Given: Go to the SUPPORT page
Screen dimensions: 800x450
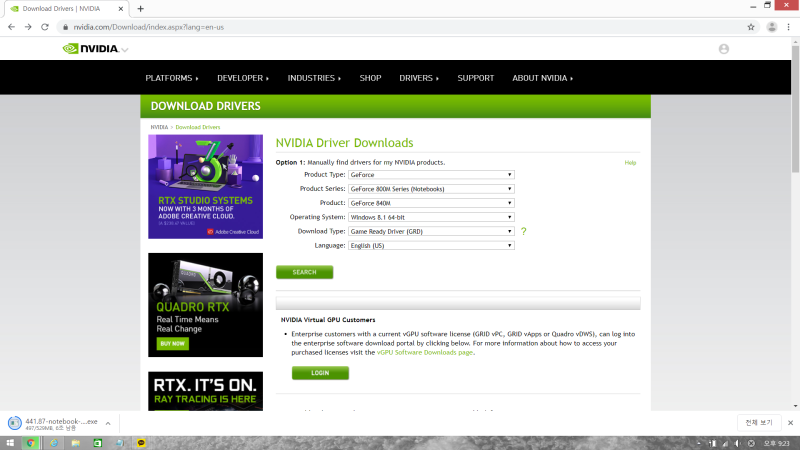Looking at the screenshot, I should point(476,78).
